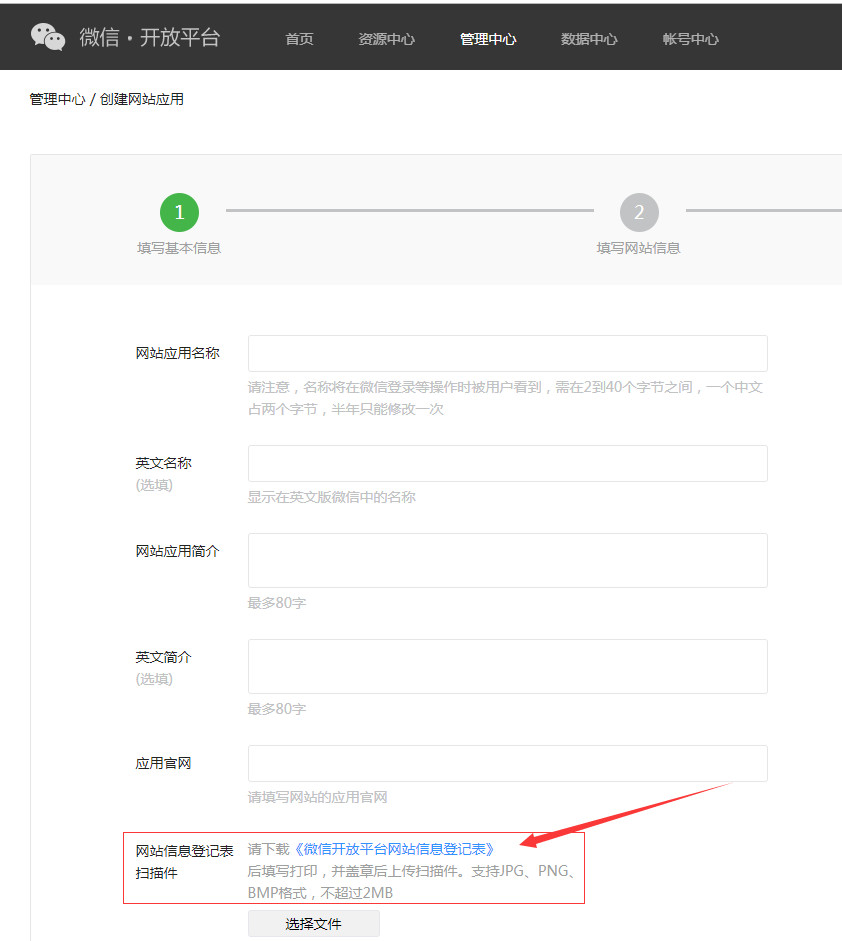The height and width of the screenshot is (941, 842).
Task: Click the step 2 grey circle
Action: (639, 212)
